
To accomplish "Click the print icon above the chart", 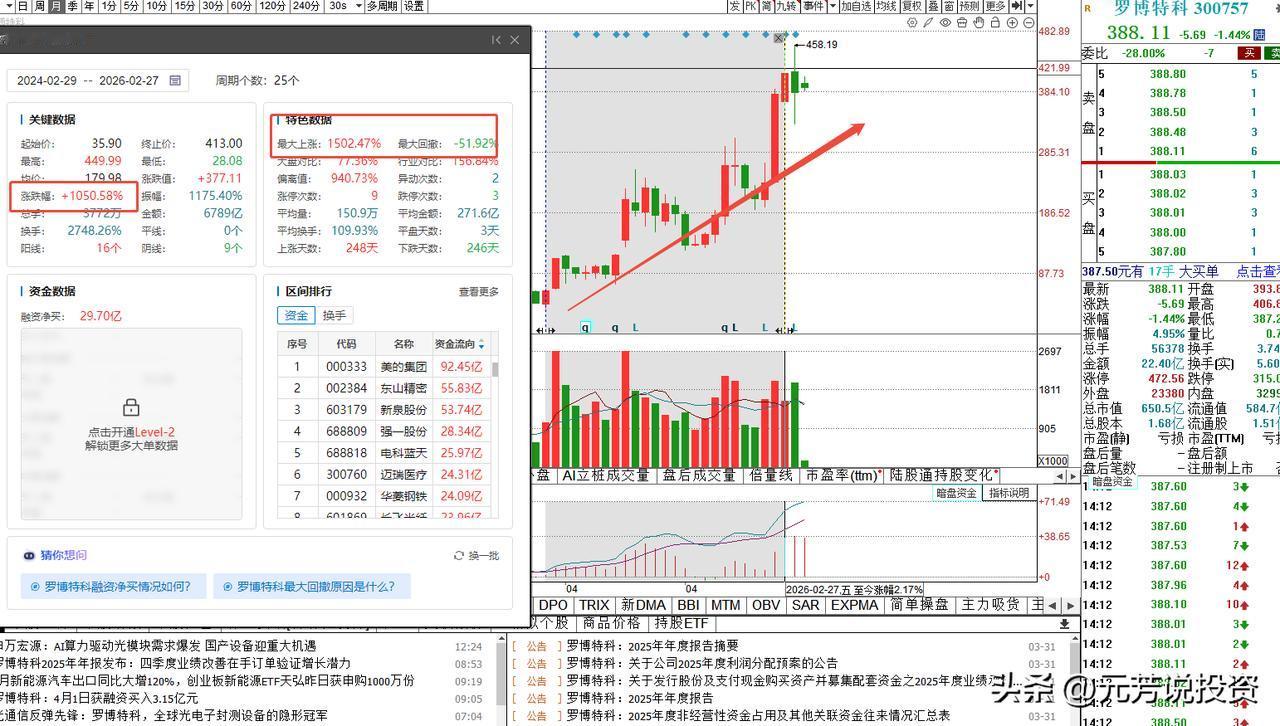I will pyautogui.click(x=962, y=22).
